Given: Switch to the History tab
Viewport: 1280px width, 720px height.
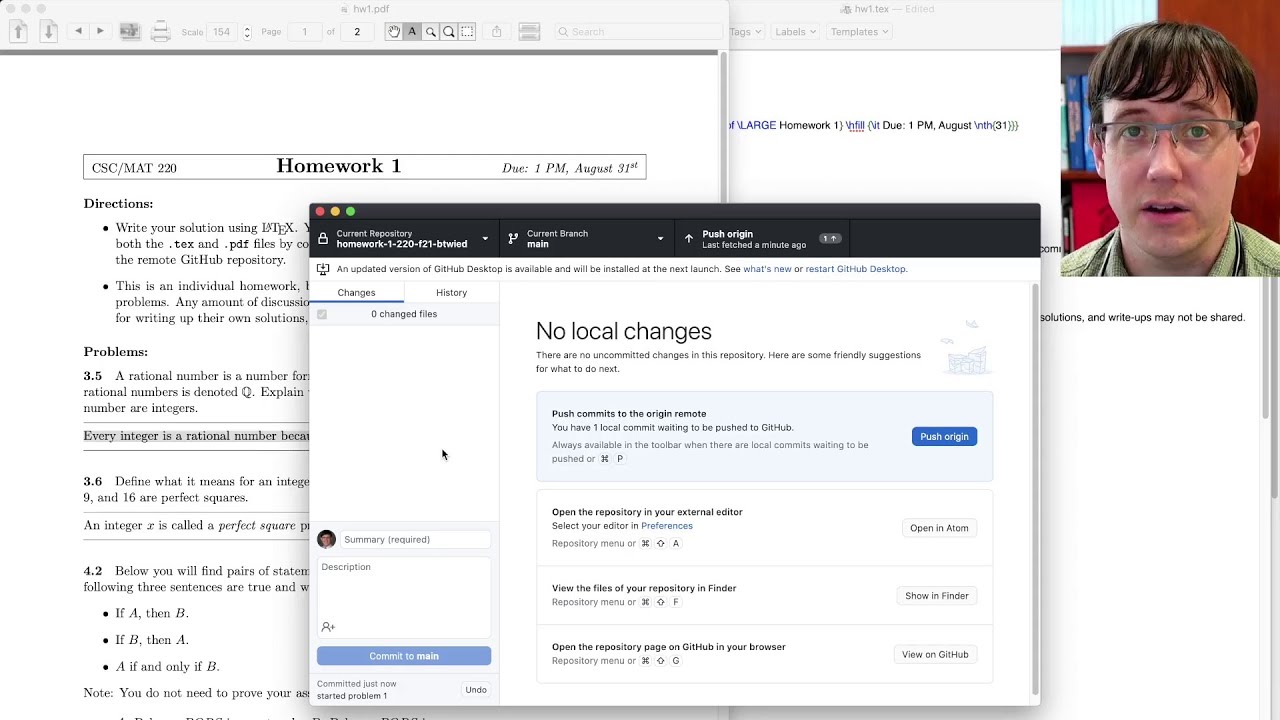Looking at the screenshot, I should click(x=451, y=293).
